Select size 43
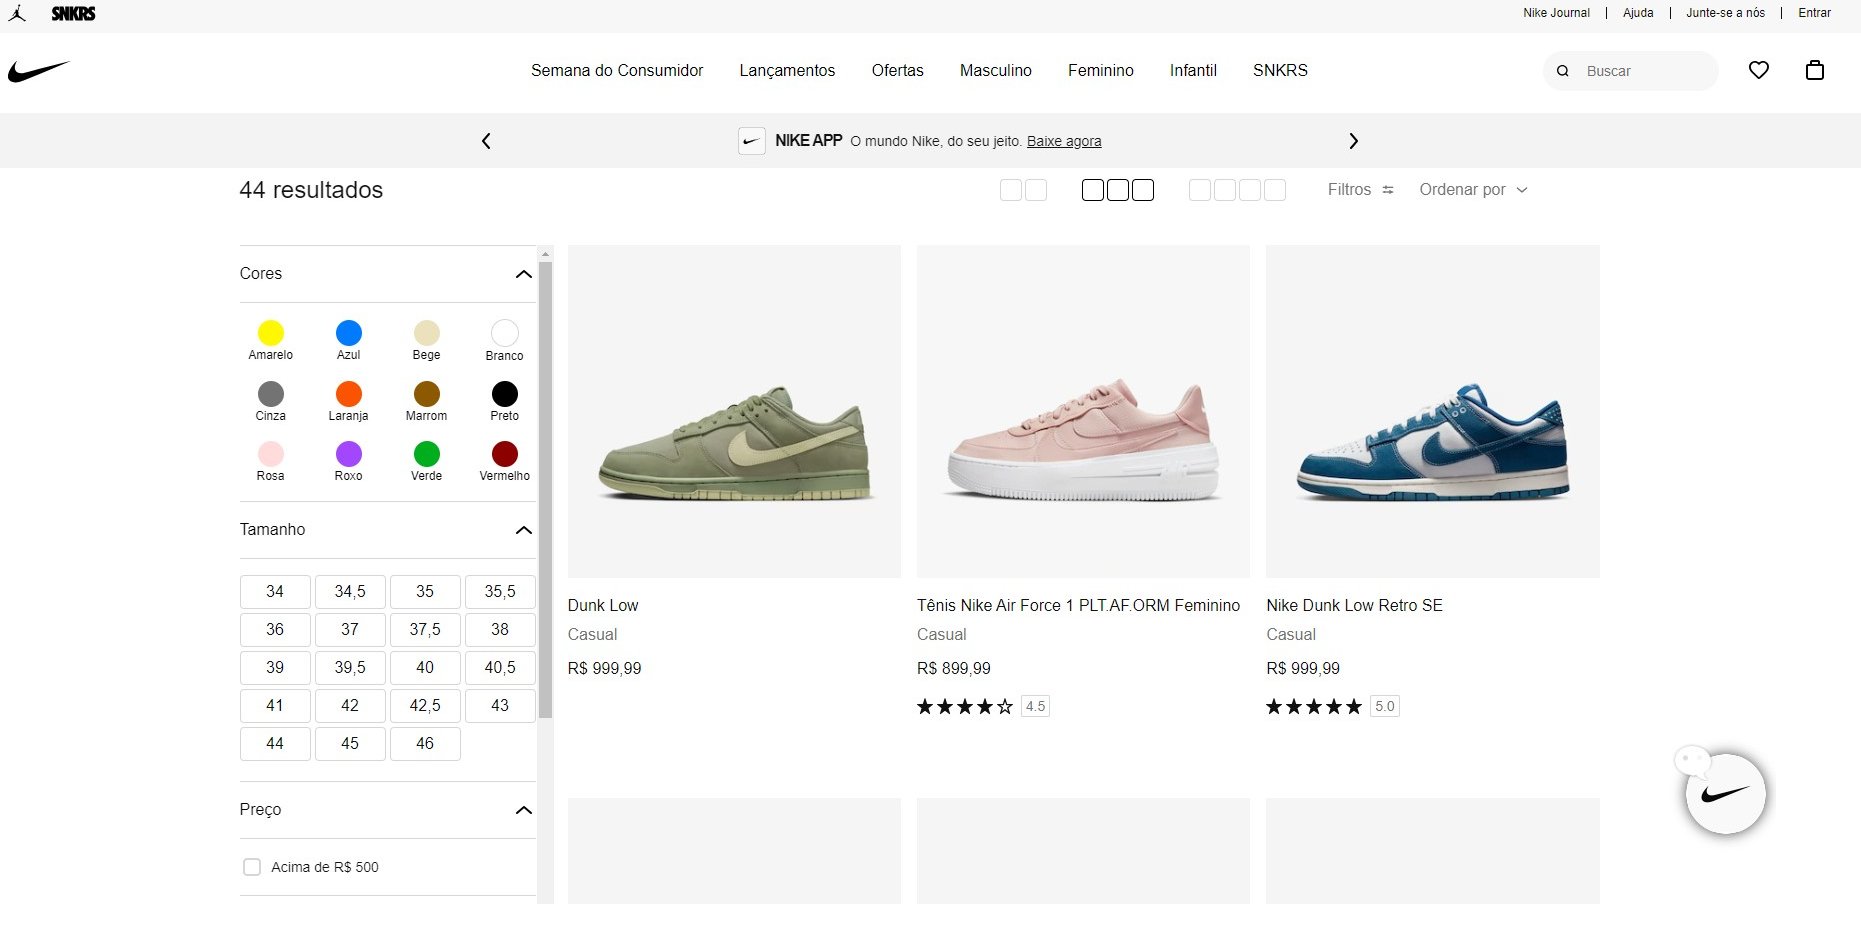Screen dimensions: 1861x949 coord(500,706)
